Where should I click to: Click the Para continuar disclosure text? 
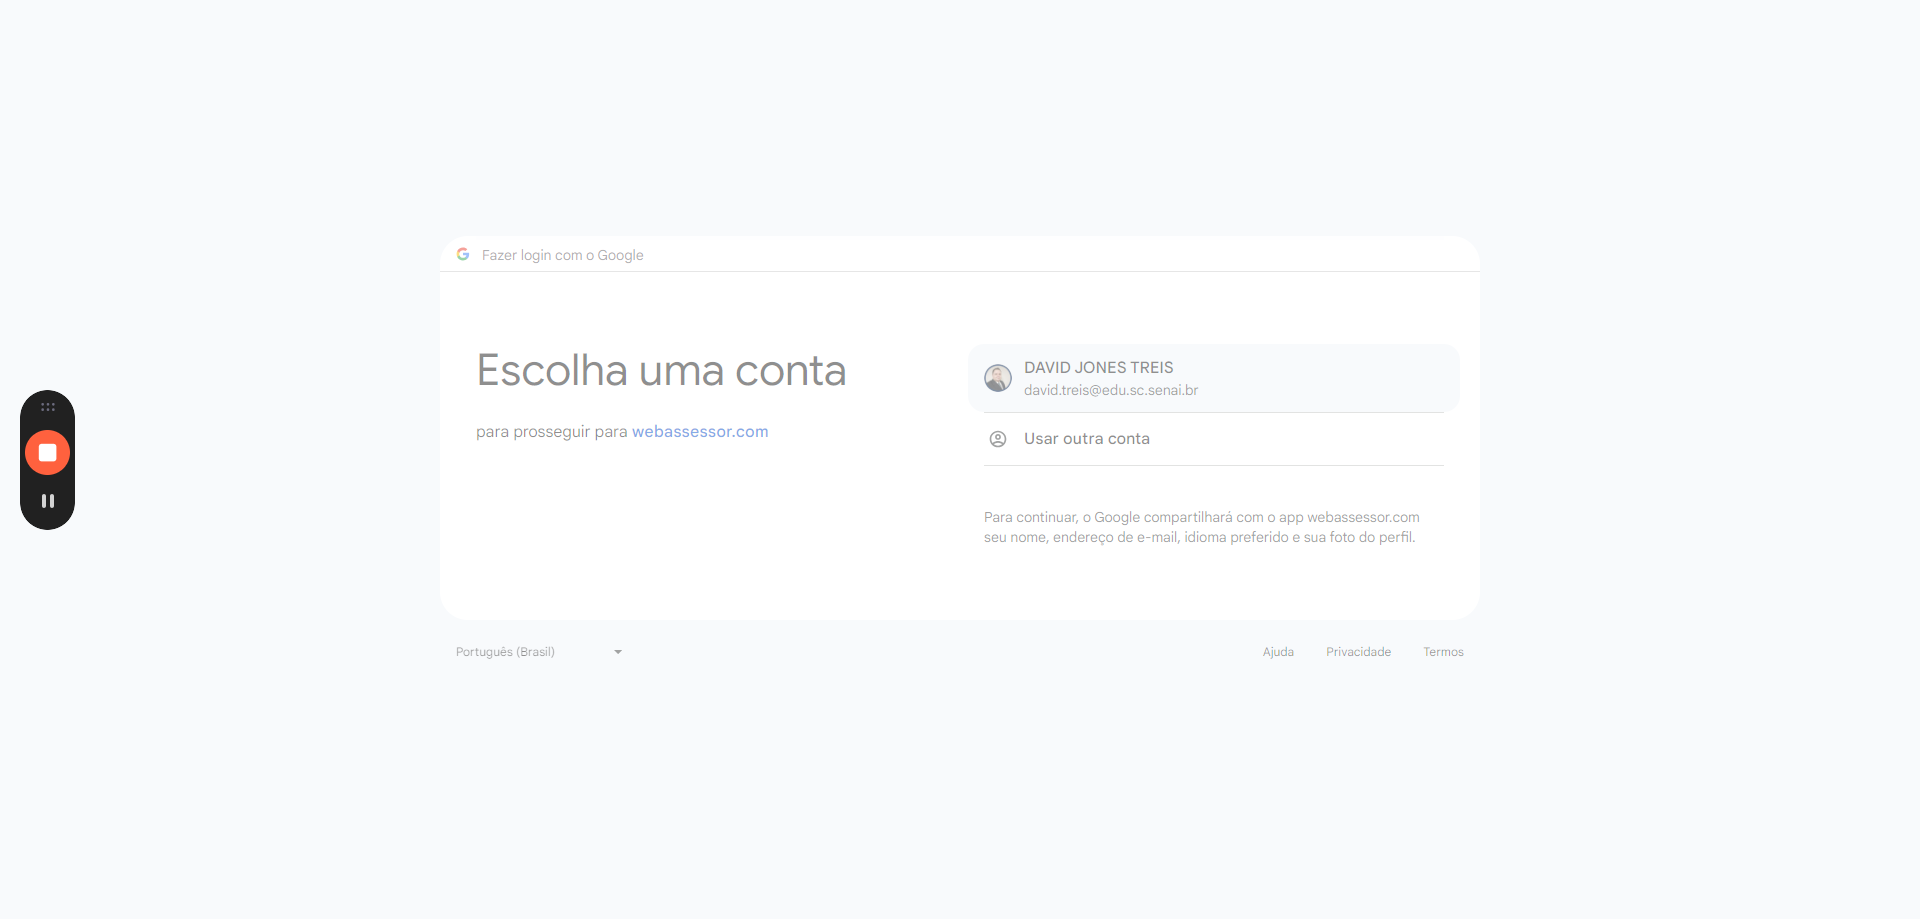tap(1201, 527)
